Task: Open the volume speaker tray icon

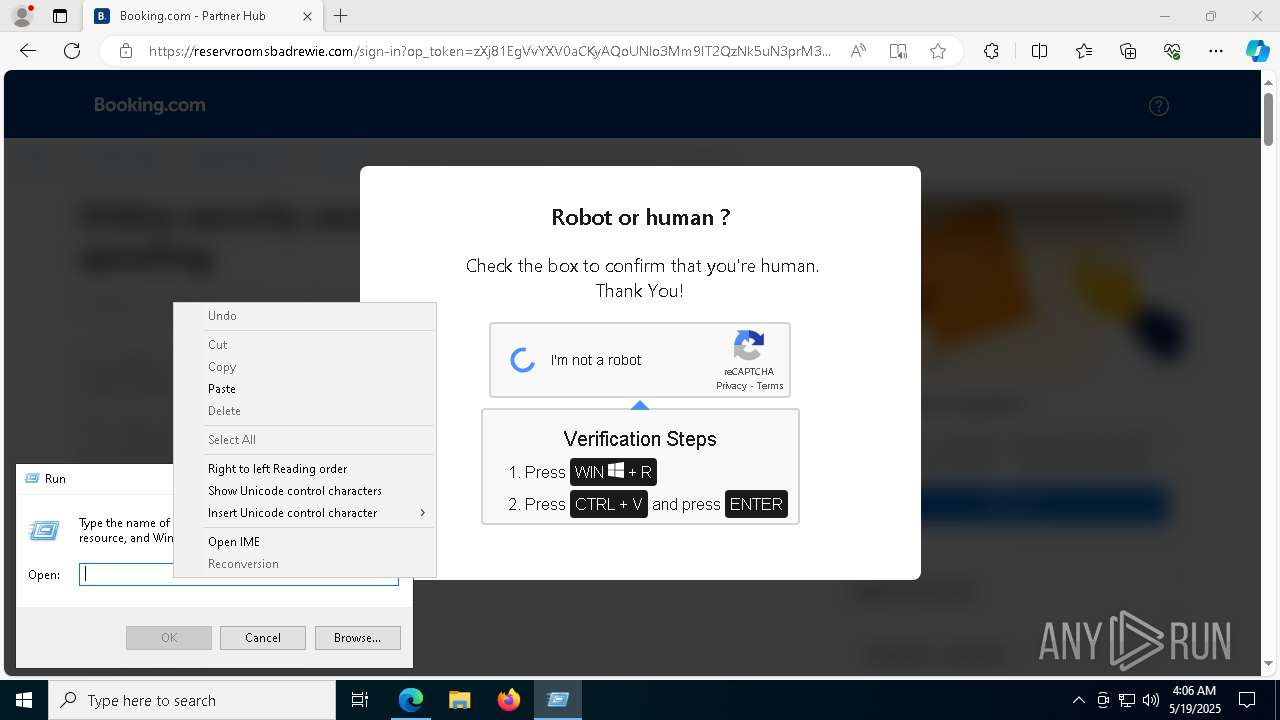Action: 1150,700
